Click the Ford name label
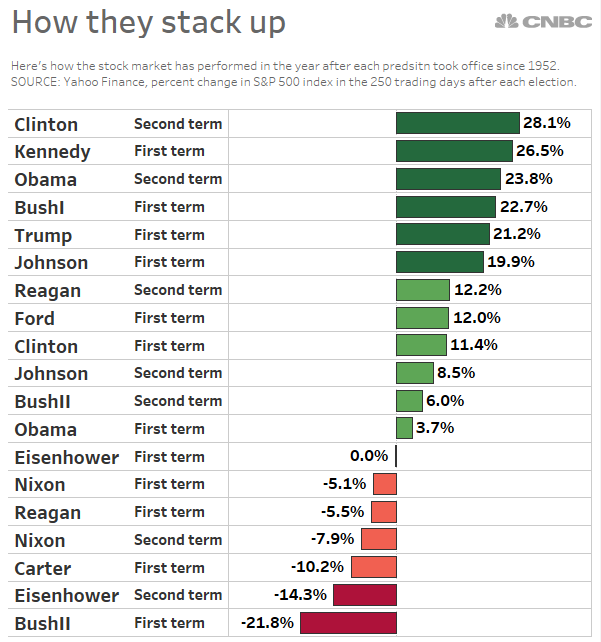Image resolution: width=601 pixels, height=642 pixels. point(35,319)
